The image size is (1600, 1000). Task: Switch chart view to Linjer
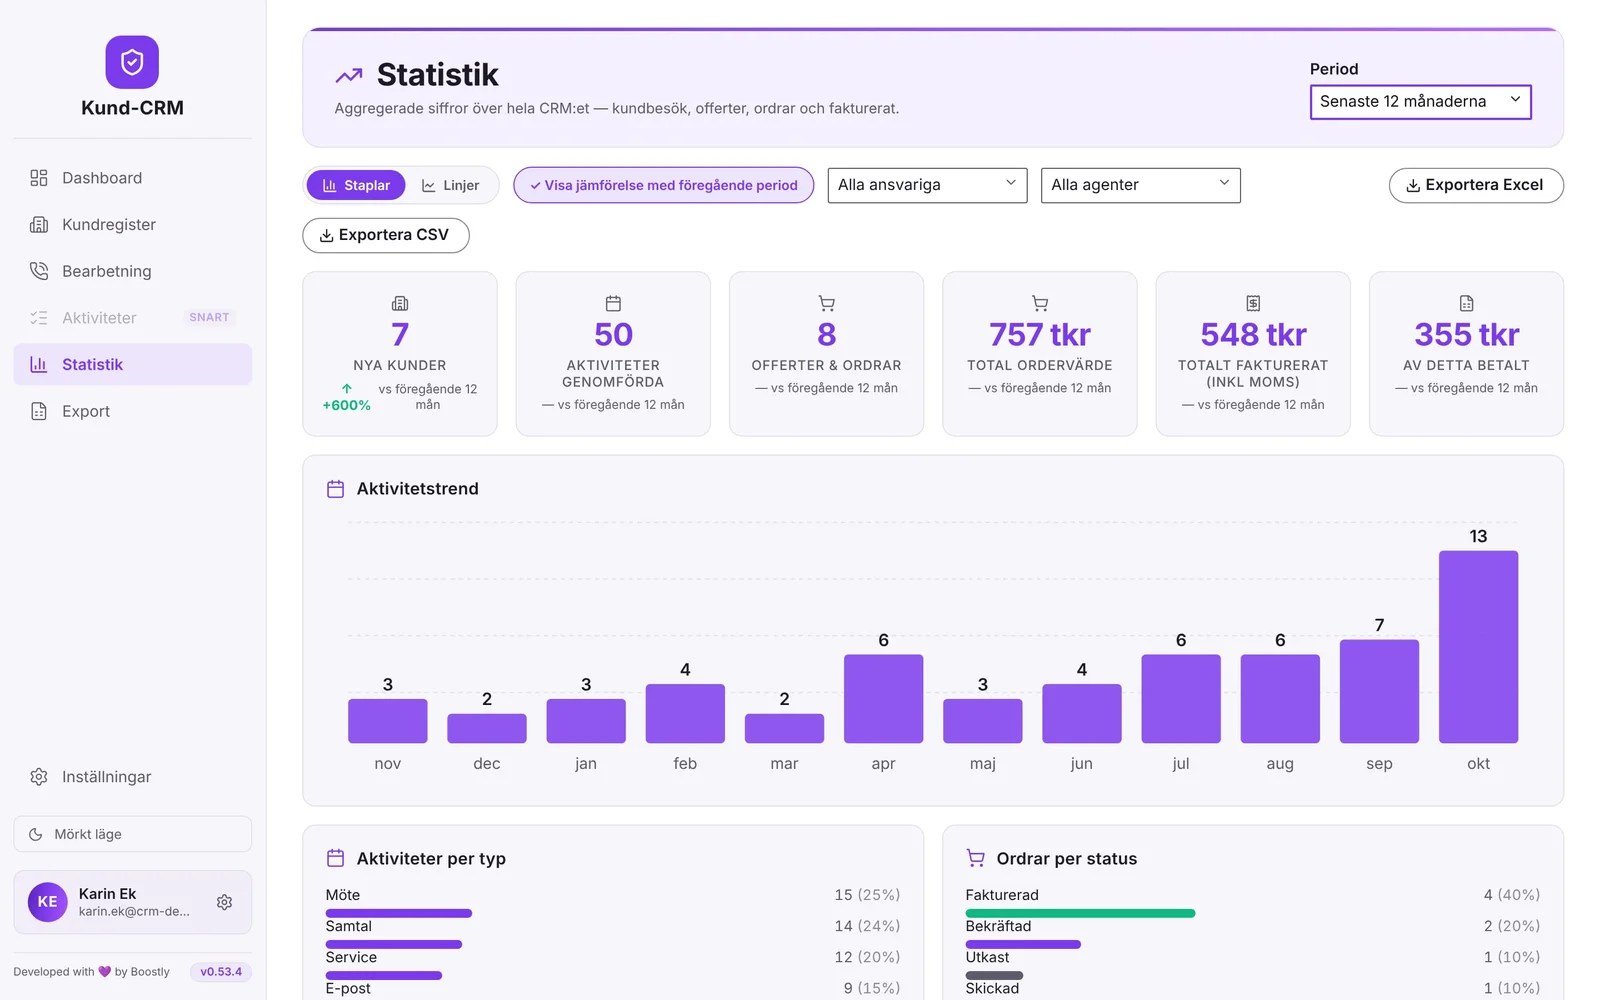coord(451,185)
